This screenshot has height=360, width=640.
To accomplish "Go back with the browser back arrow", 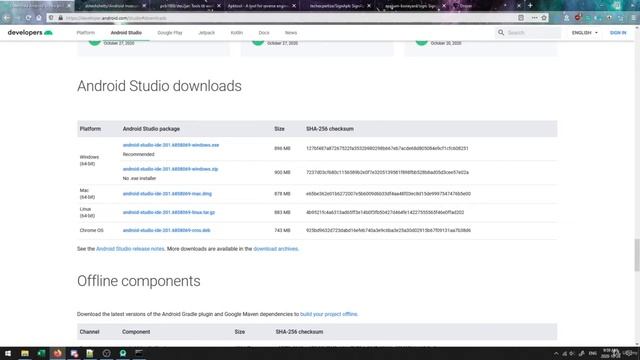I will [7, 18].
